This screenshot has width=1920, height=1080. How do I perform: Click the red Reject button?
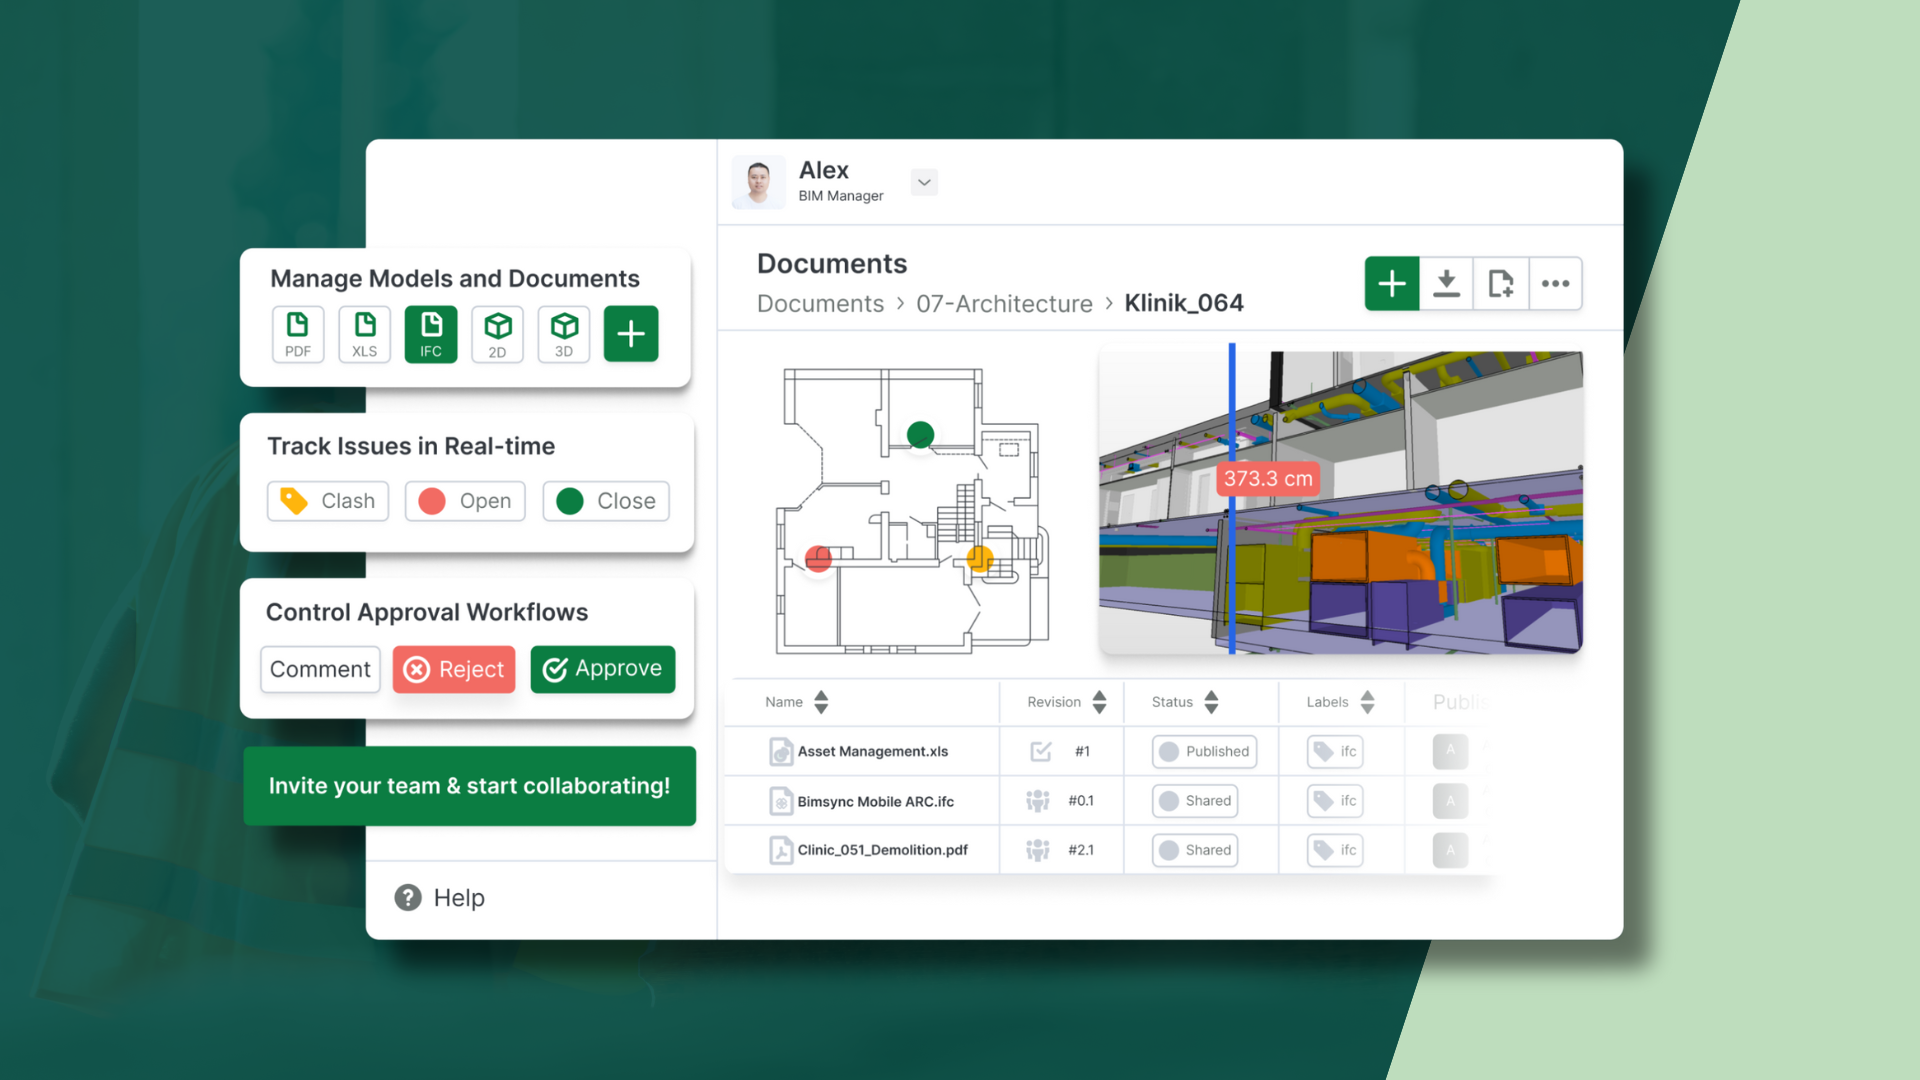click(x=454, y=669)
